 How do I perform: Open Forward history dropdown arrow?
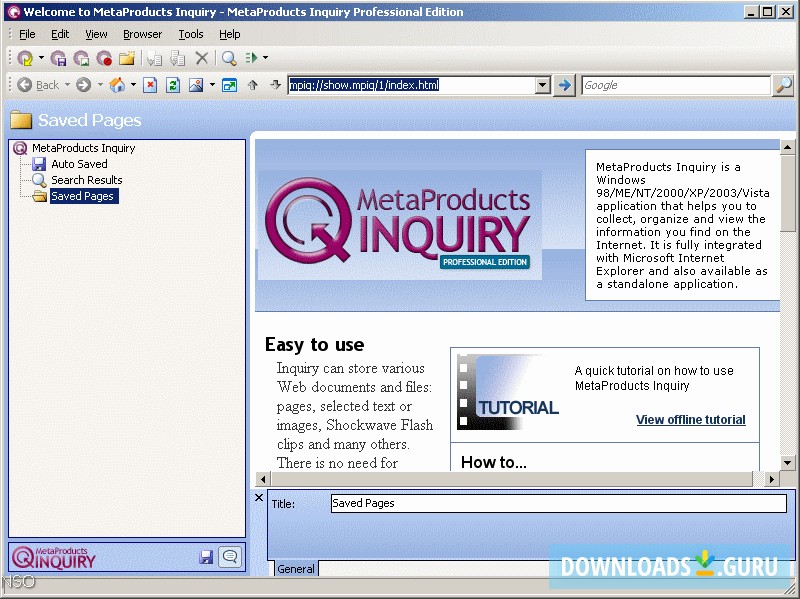(x=100, y=85)
